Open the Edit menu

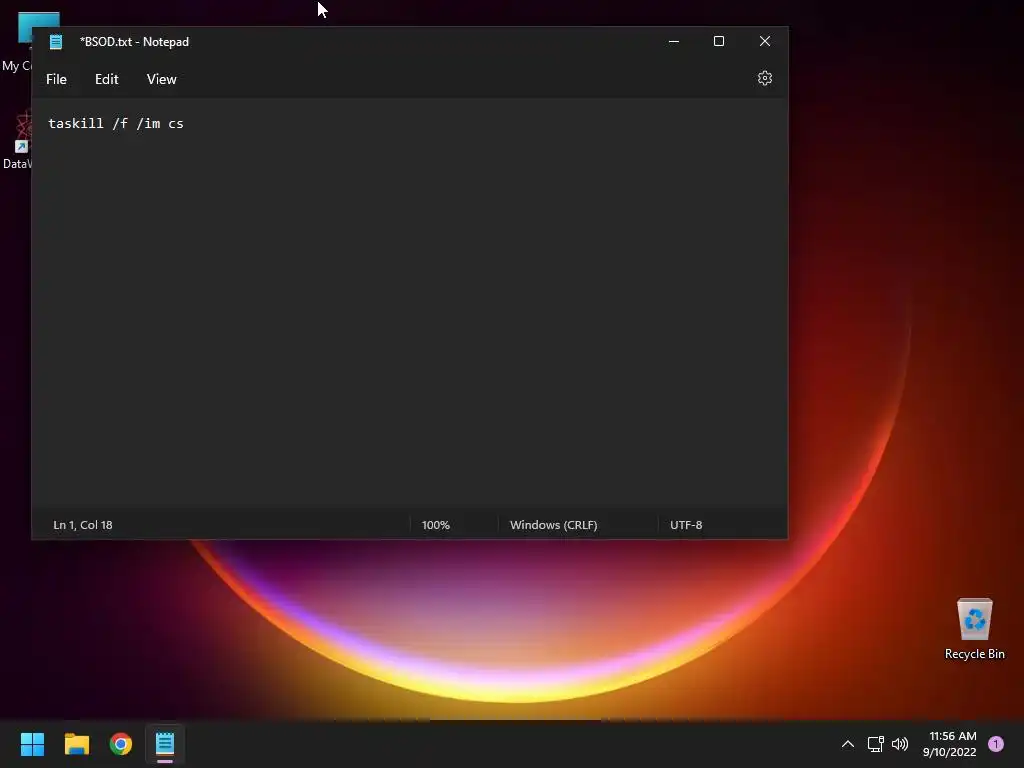click(106, 79)
